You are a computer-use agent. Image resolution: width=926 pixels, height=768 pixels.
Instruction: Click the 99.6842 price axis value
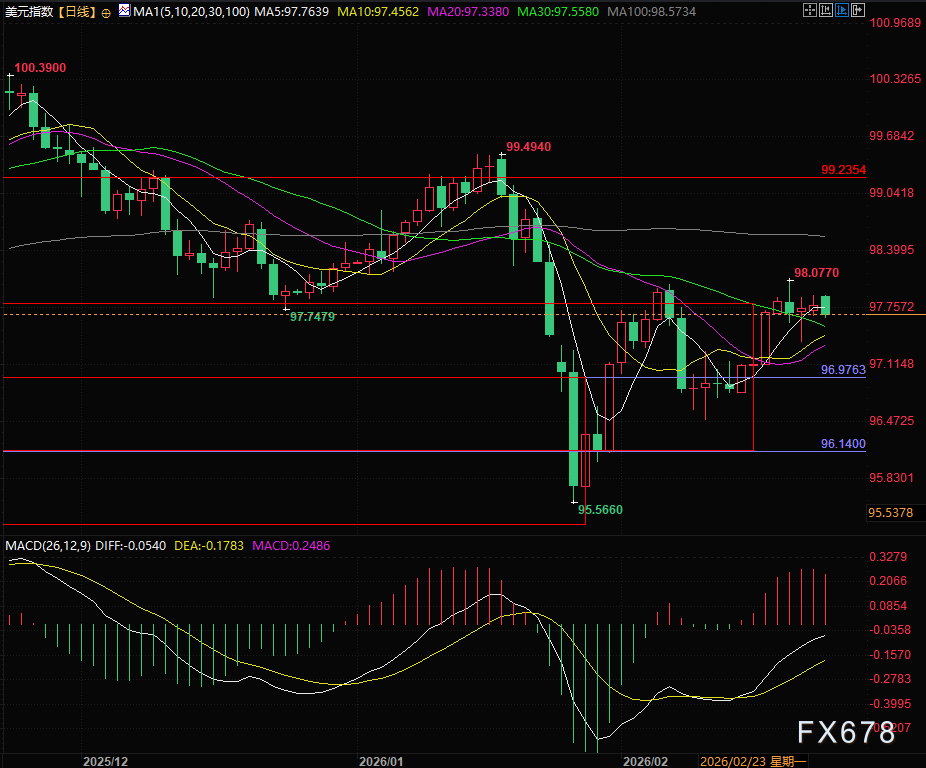(x=892, y=136)
